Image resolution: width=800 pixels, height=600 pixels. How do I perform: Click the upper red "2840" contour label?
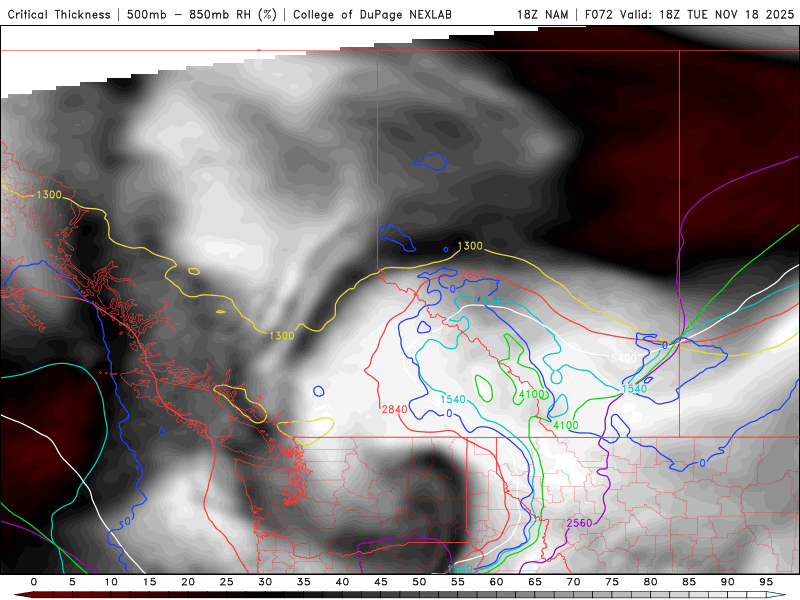coord(473,275)
